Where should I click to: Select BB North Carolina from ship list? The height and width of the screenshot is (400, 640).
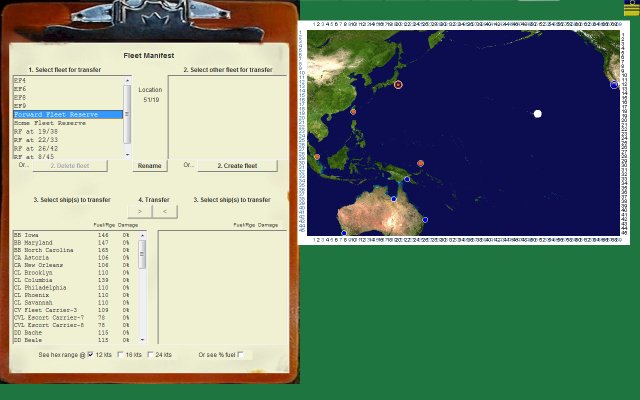coord(43,249)
